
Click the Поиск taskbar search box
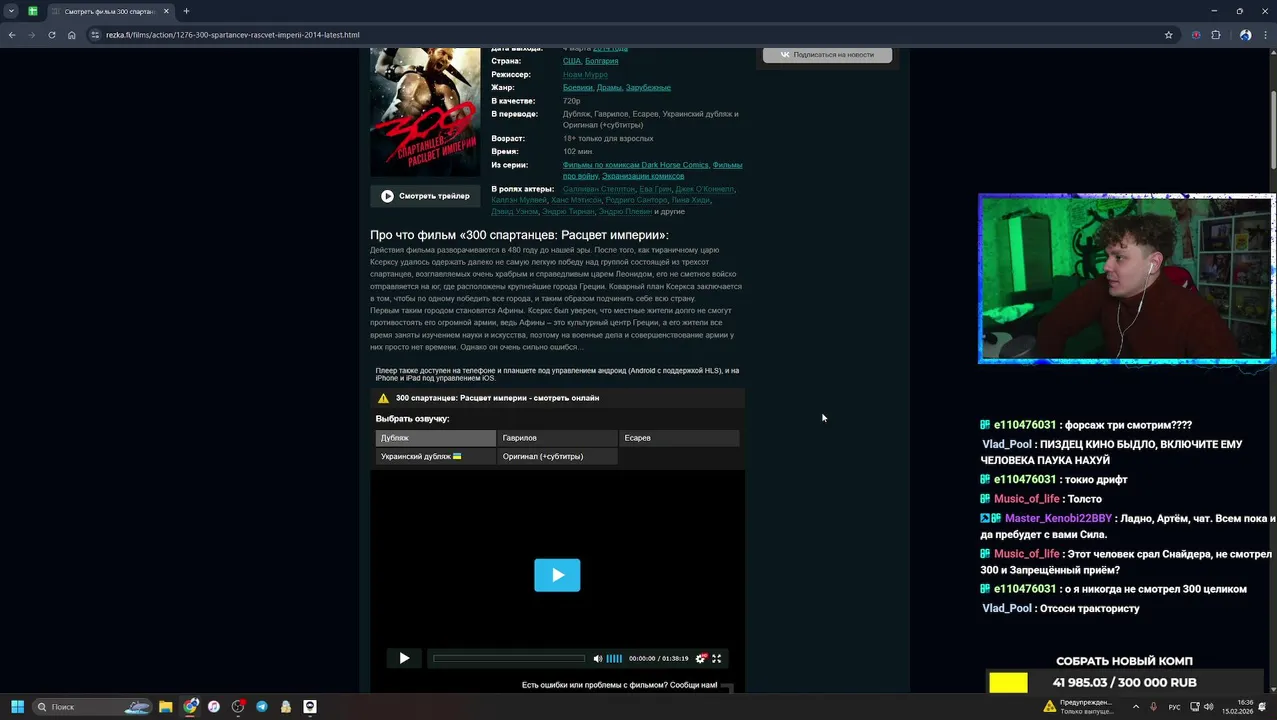click(x=92, y=707)
